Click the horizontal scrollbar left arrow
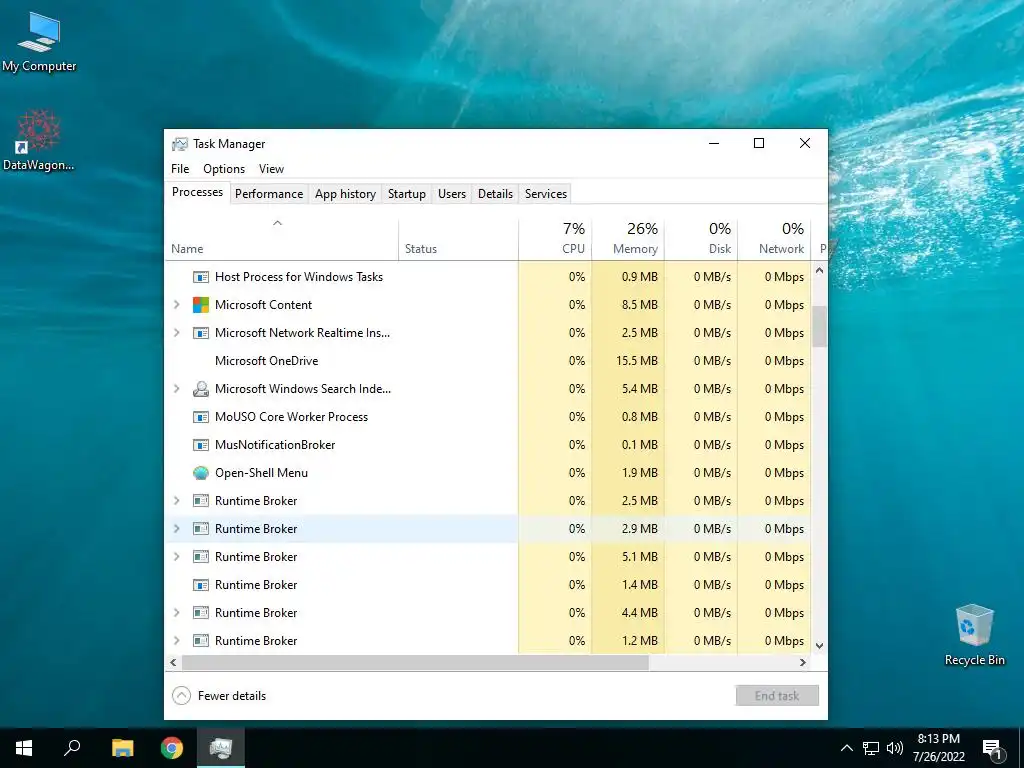The height and width of the screenshot is (768, 1024). tap(173, 662)
